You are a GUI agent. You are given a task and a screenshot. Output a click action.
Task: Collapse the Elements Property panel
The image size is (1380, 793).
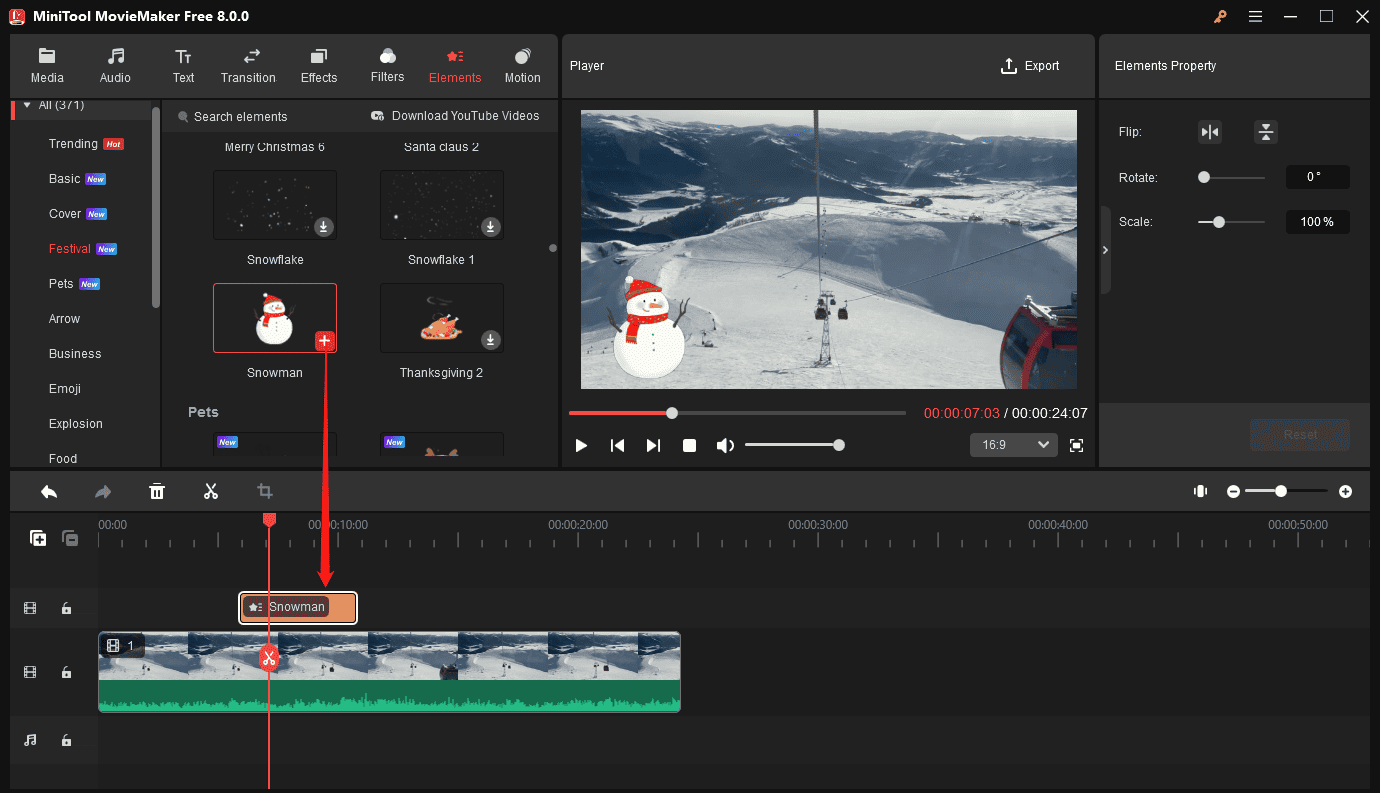click(1105, 250)
